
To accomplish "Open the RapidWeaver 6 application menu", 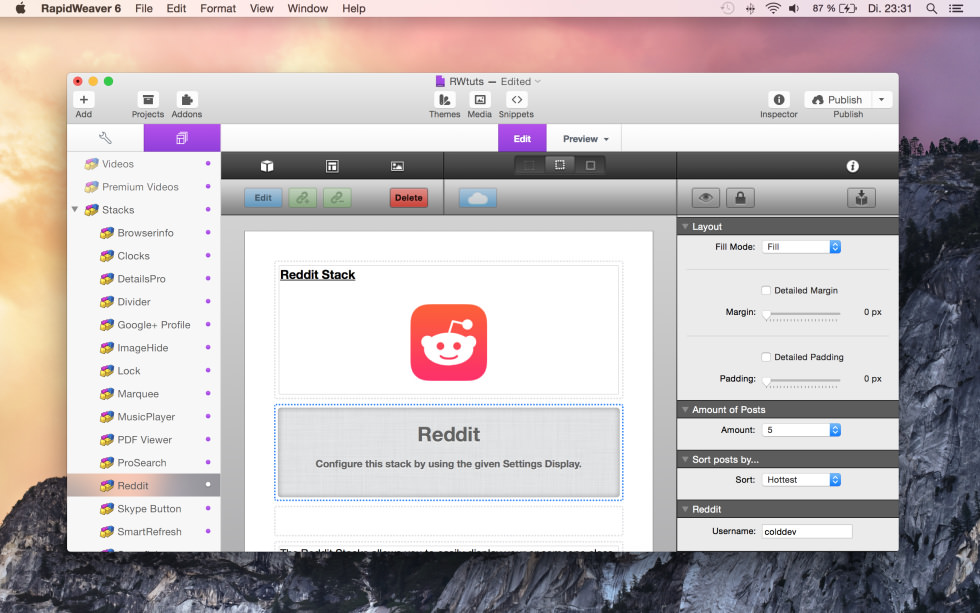I will 81,9.
